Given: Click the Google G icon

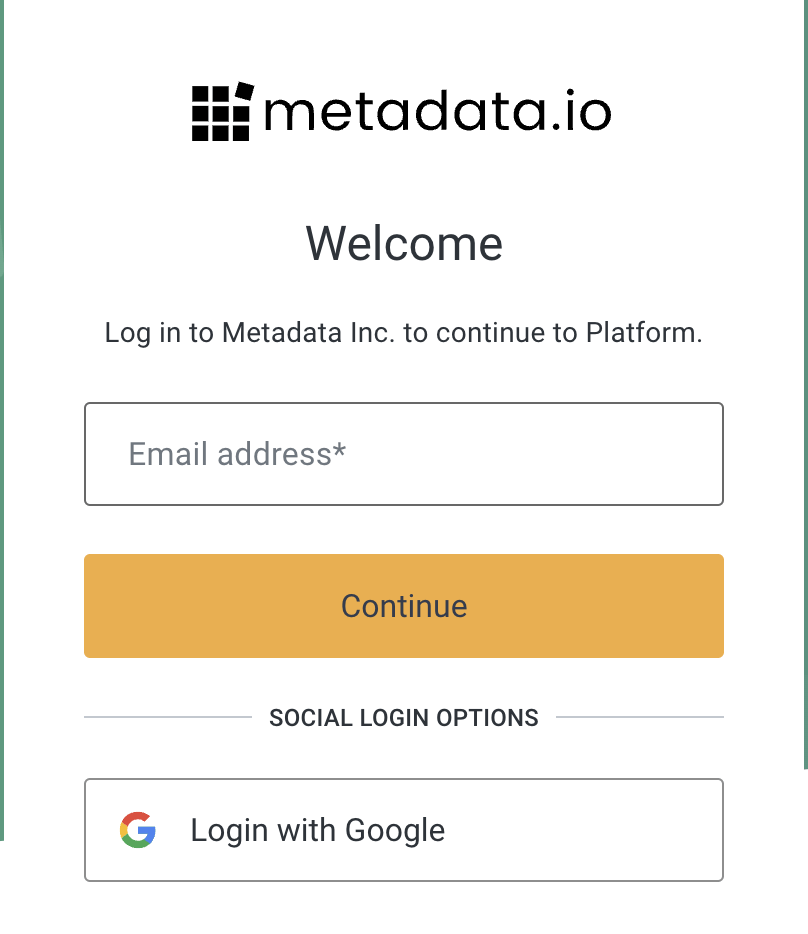Looking at the screenshot, I should pyautogui.click(x=138, y=830).
